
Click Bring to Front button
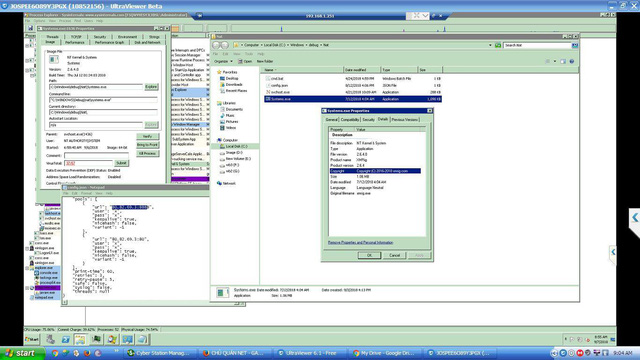(148, 145)
